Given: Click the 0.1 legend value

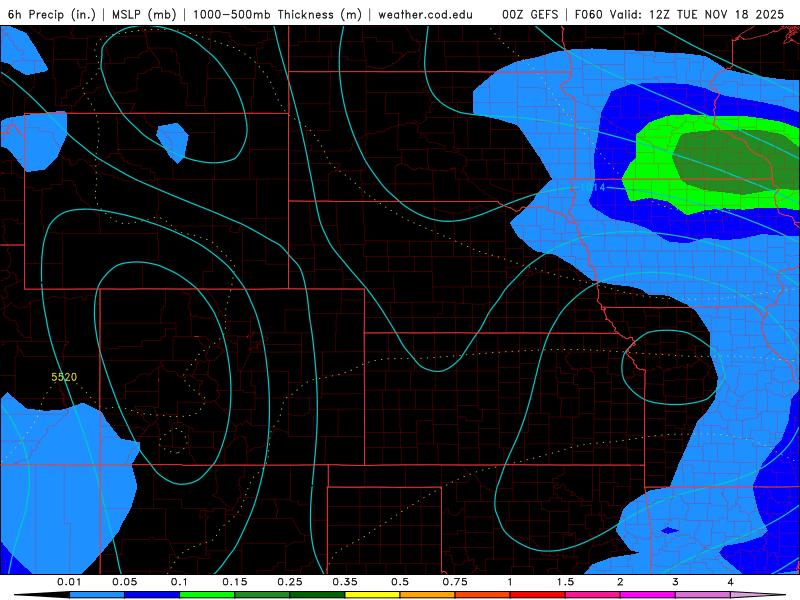Looking at the screenshot, I should pyautogui.click(x=179, y=582).
